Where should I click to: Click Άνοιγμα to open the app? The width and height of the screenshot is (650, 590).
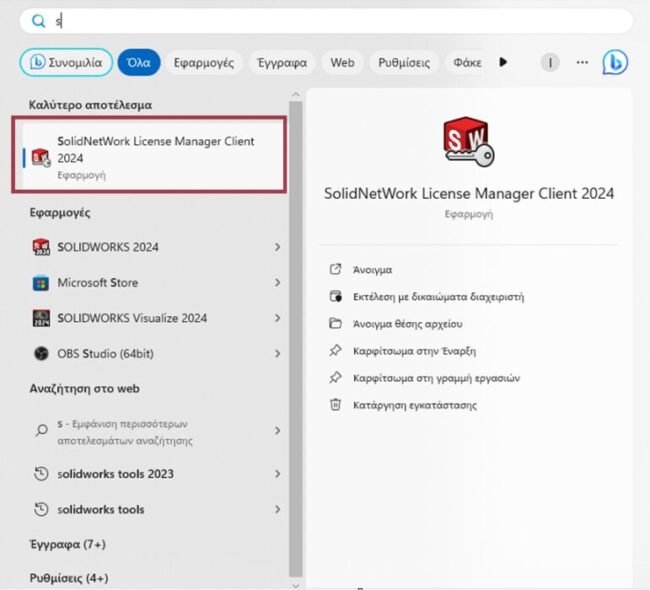pos(372,270)
